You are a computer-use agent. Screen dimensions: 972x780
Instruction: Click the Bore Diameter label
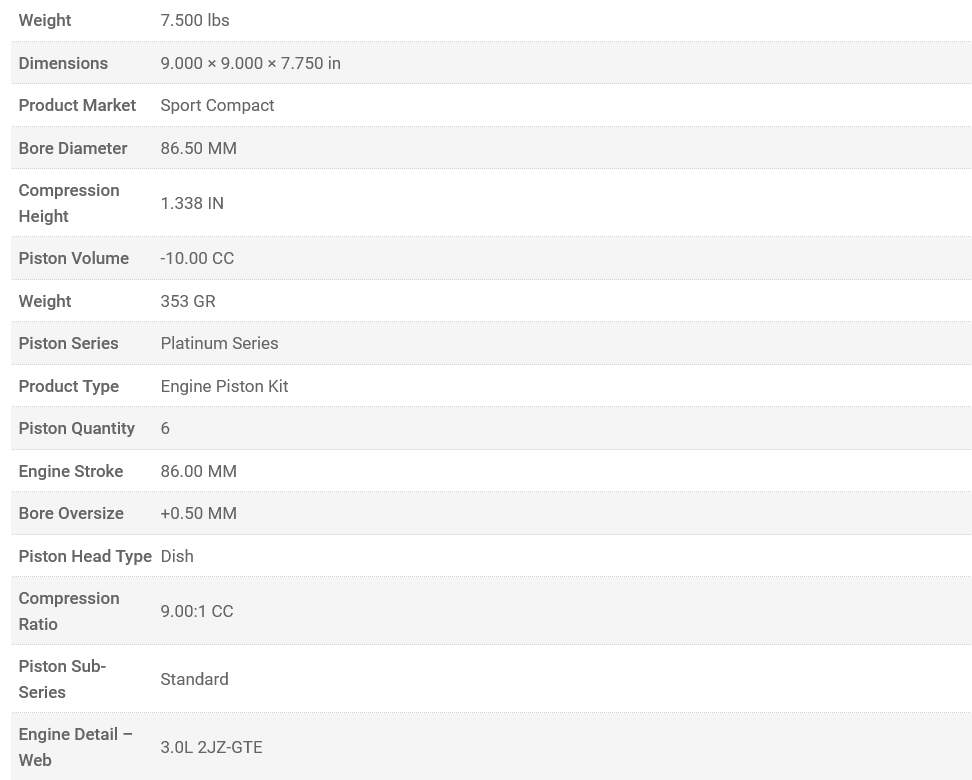(x=72, y=148)
